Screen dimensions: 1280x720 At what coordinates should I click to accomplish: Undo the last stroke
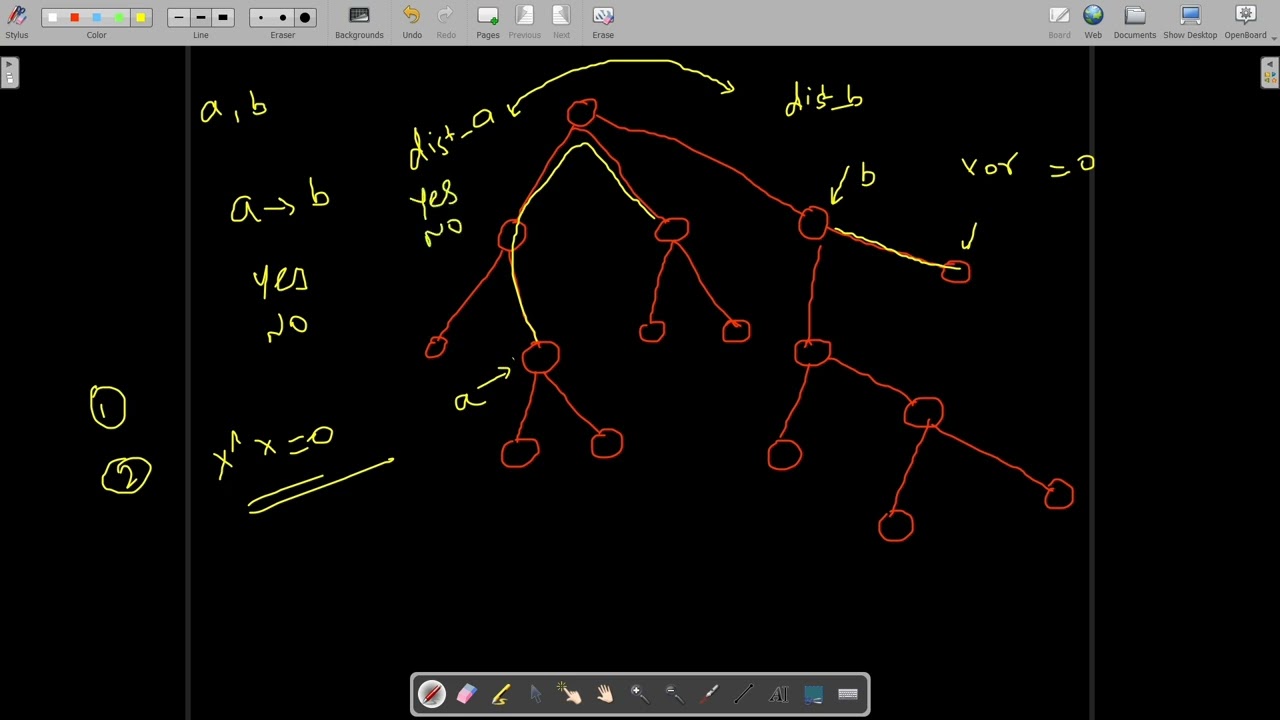(x=412, y=22)
